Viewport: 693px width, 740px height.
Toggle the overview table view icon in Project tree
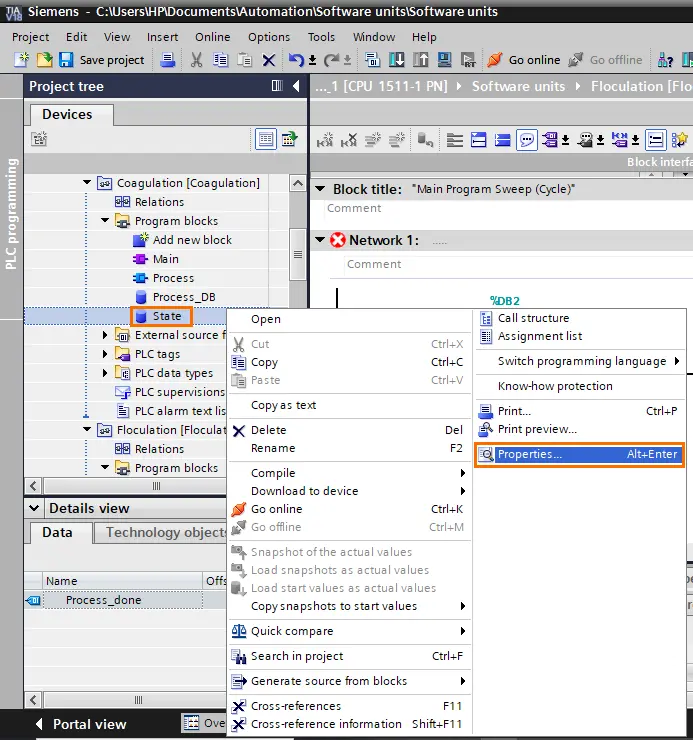pos(266,139)
